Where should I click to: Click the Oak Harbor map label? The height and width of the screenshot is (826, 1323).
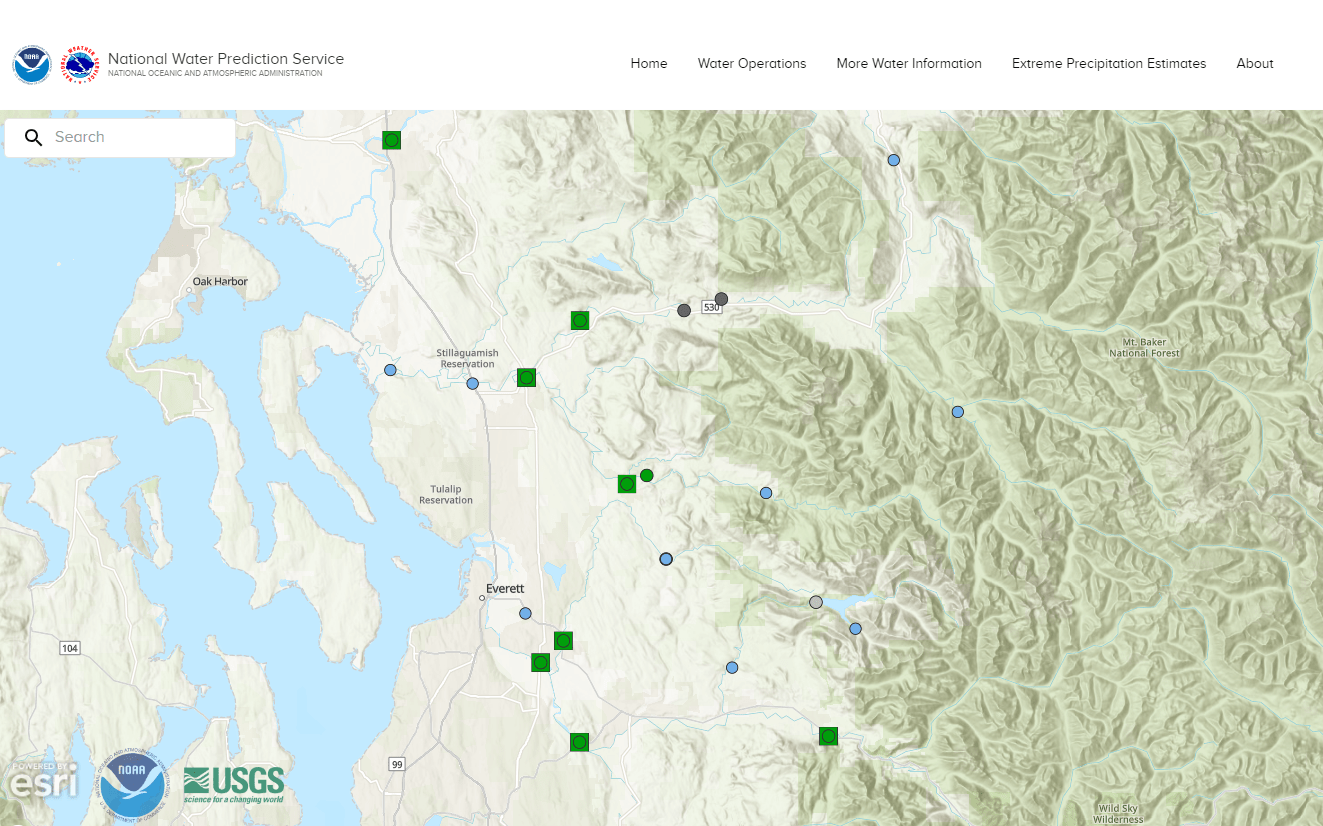click(x=220, y=282)
